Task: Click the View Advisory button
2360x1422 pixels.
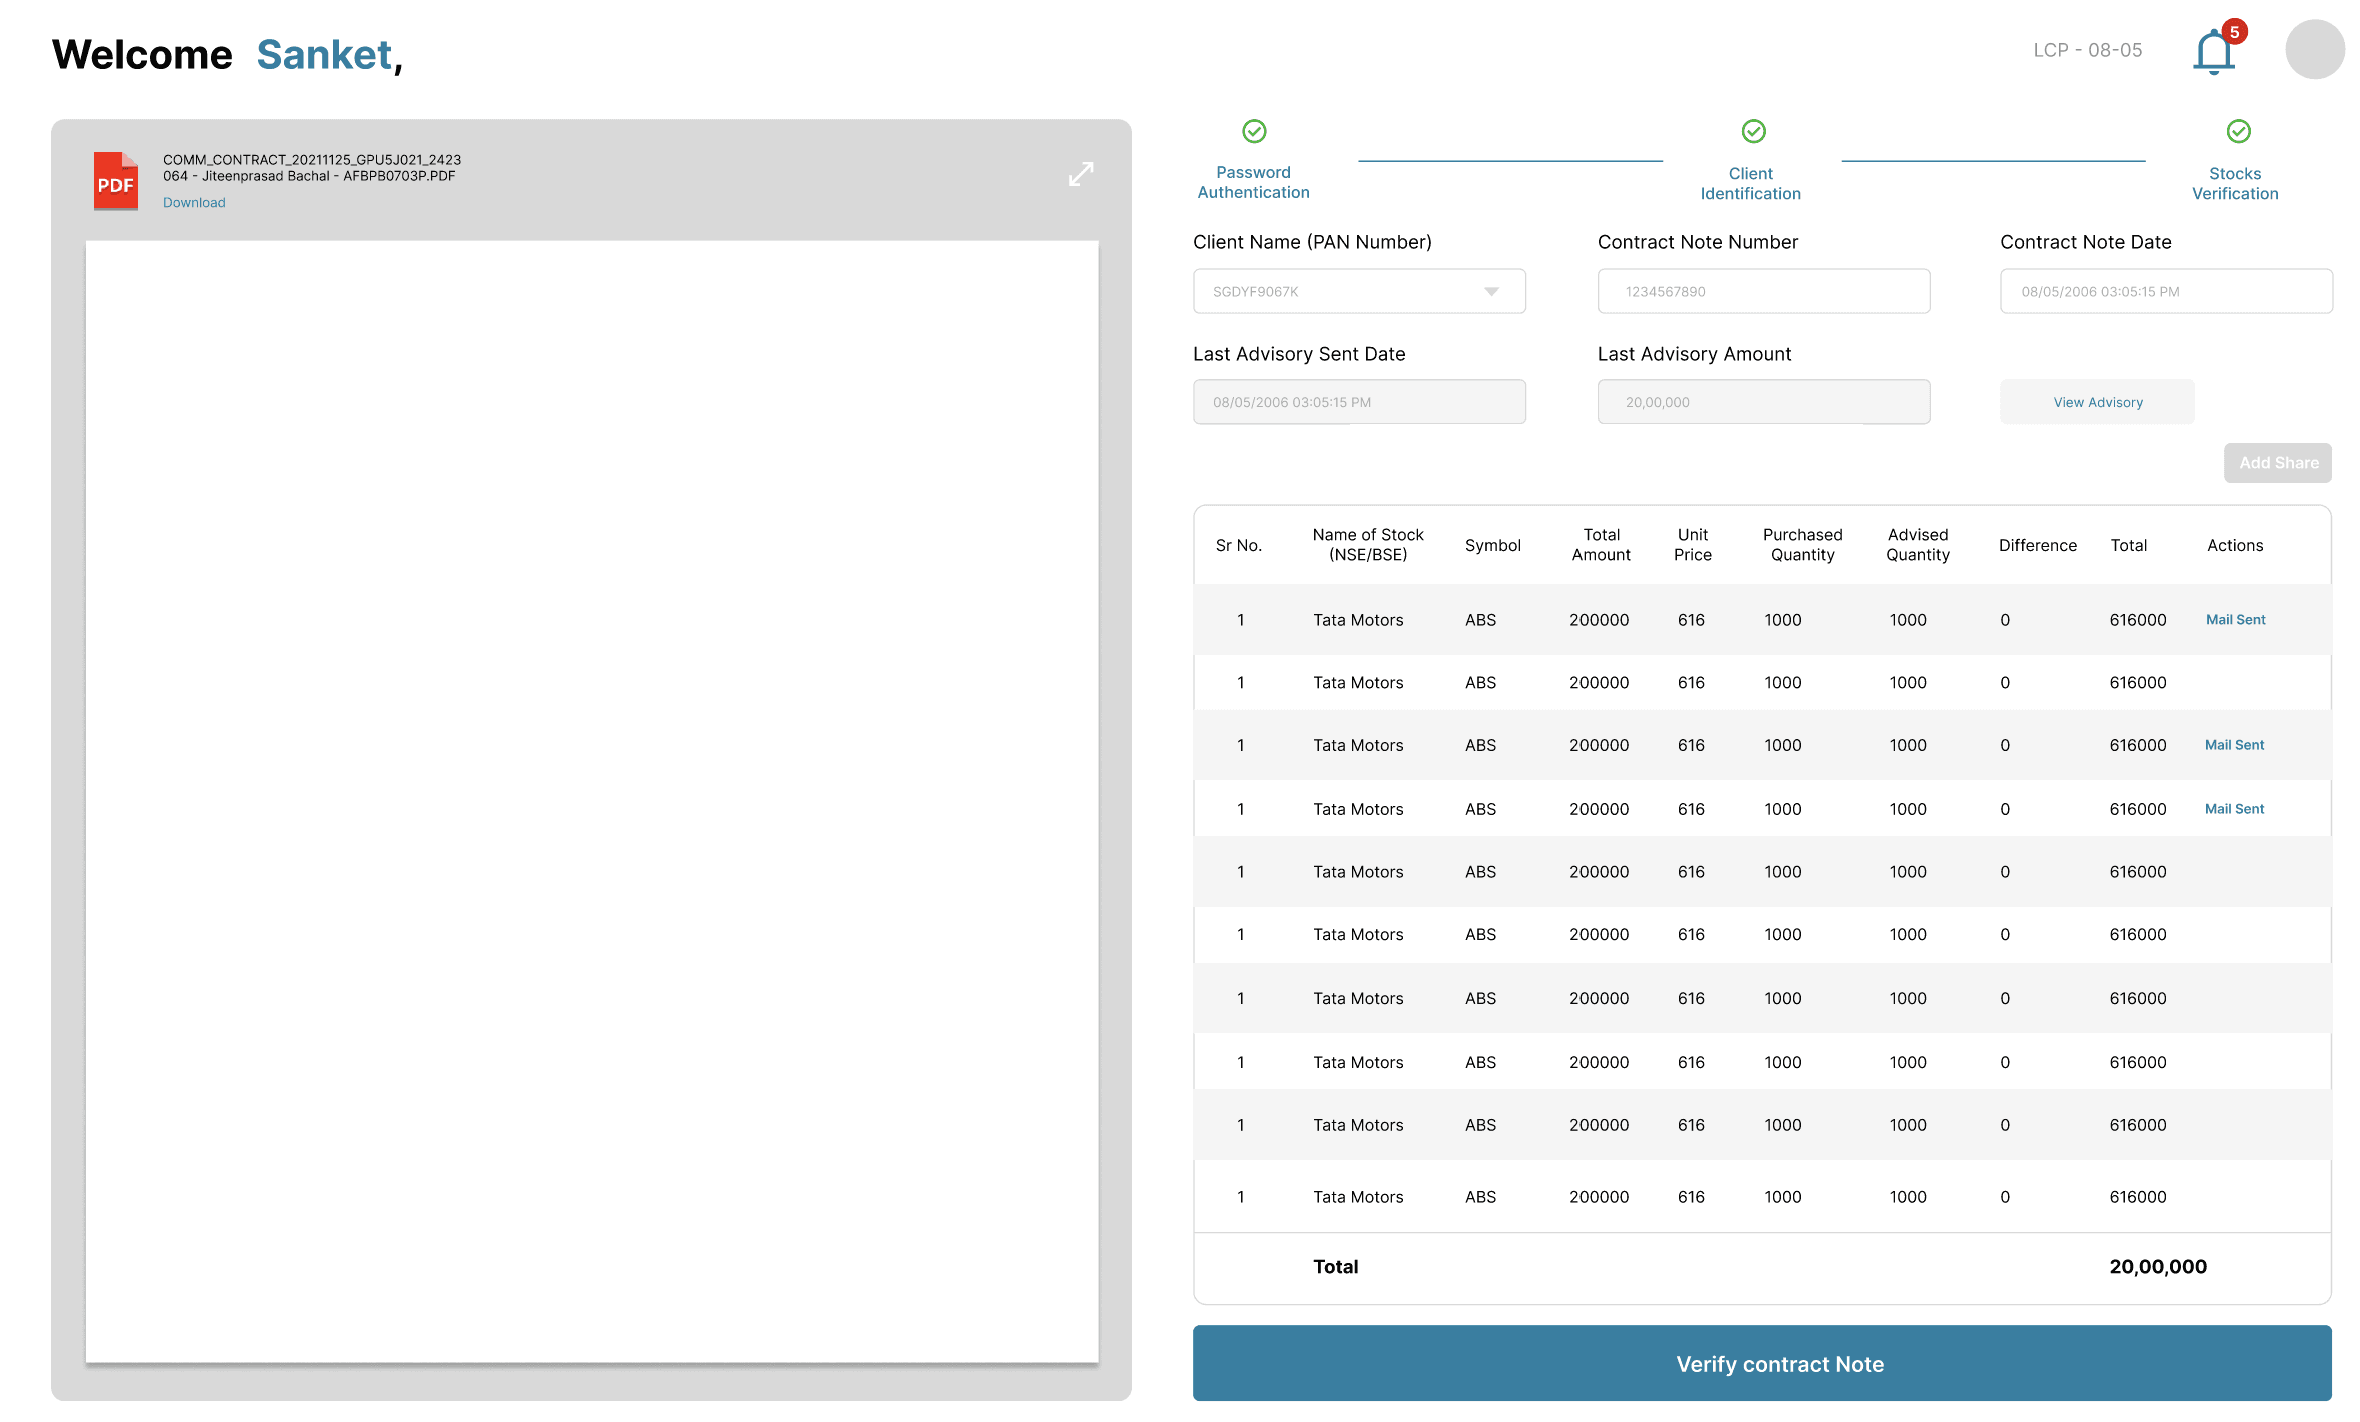Action: pyautogui.click(x=2097, y=402)
